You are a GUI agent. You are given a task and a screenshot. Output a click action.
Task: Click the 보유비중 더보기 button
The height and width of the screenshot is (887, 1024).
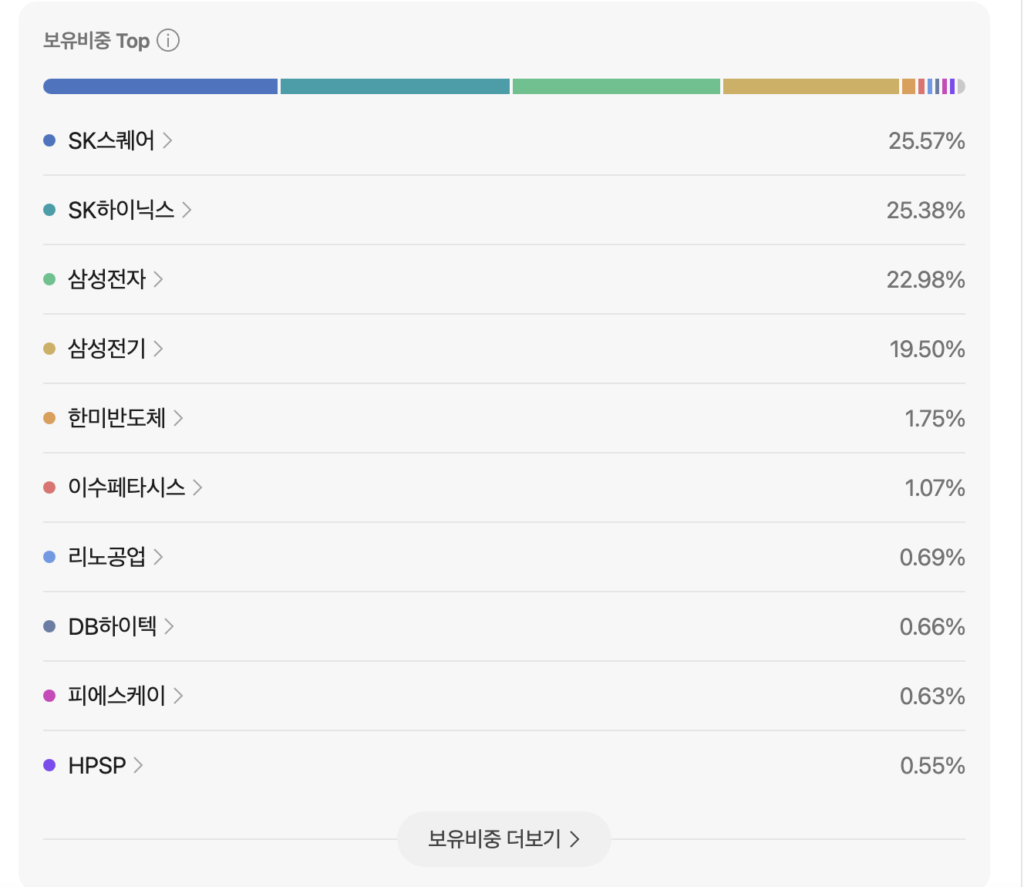tap(504, 839)
